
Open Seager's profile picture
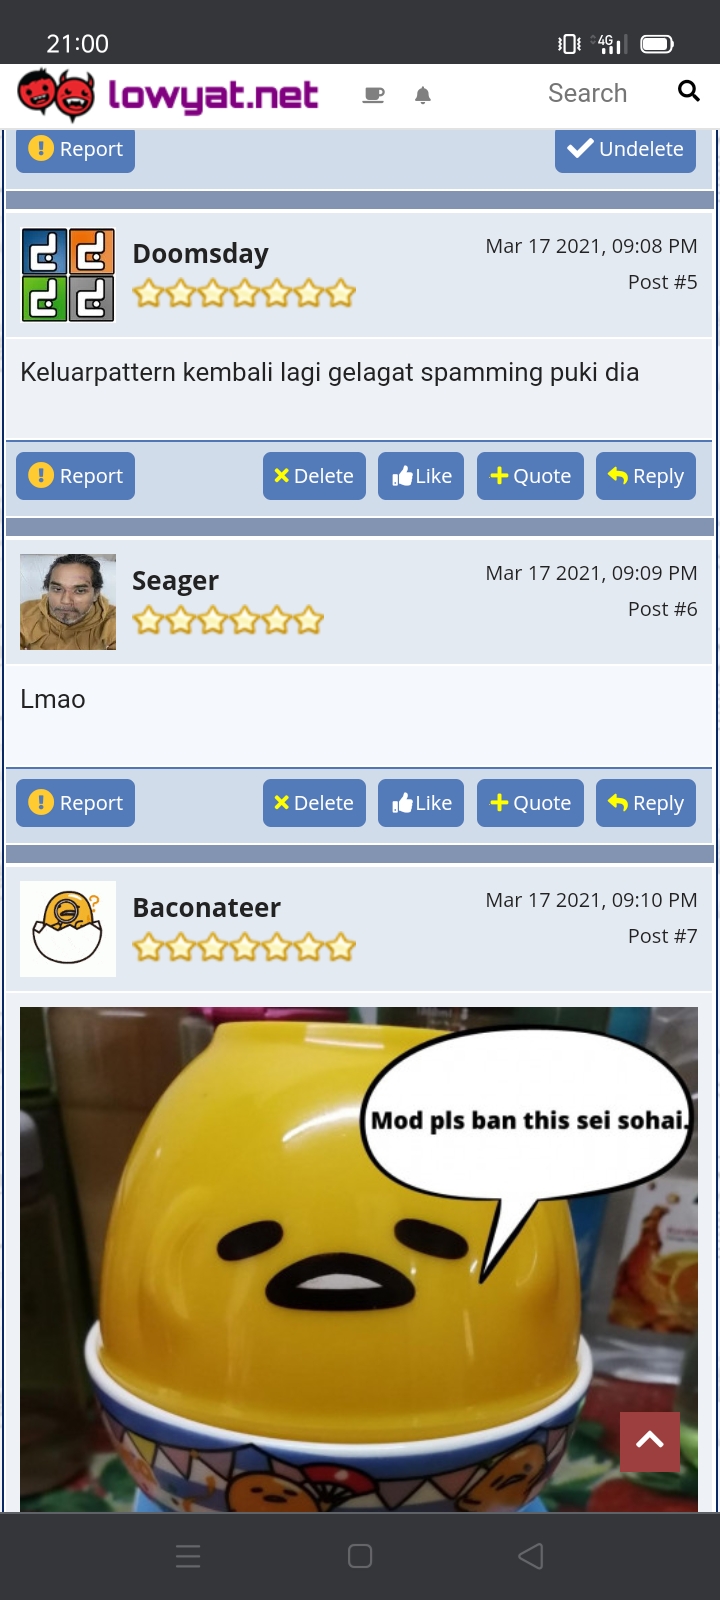(68, 602)
